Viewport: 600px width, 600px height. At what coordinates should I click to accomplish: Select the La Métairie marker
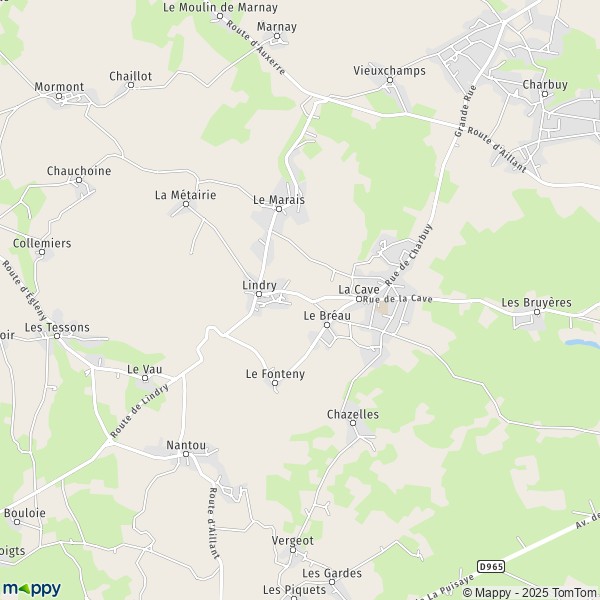pyautogui.click(x=186, y=204)
